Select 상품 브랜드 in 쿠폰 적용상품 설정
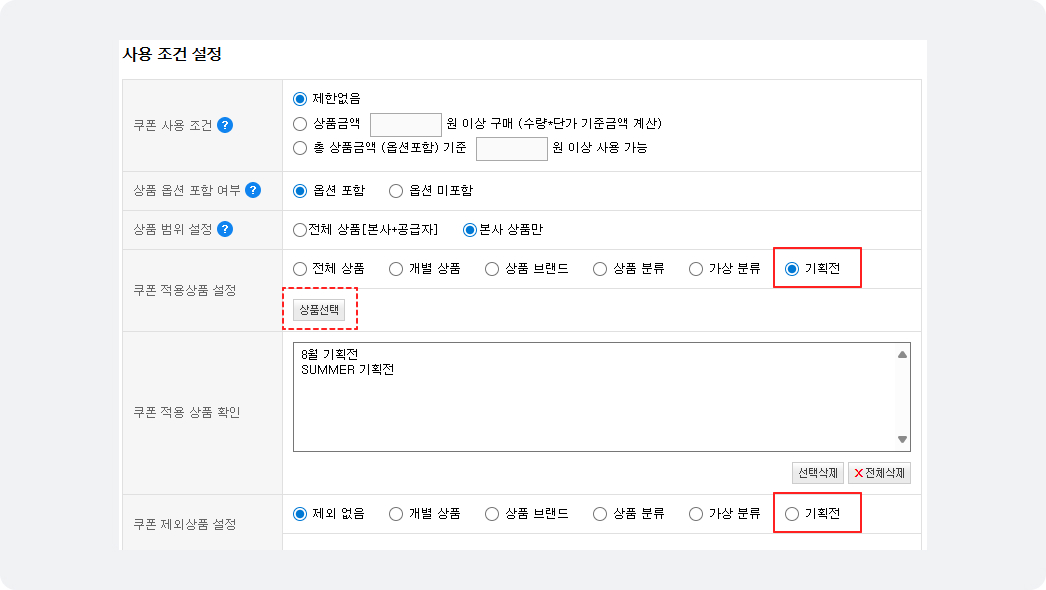 [492, 269]
